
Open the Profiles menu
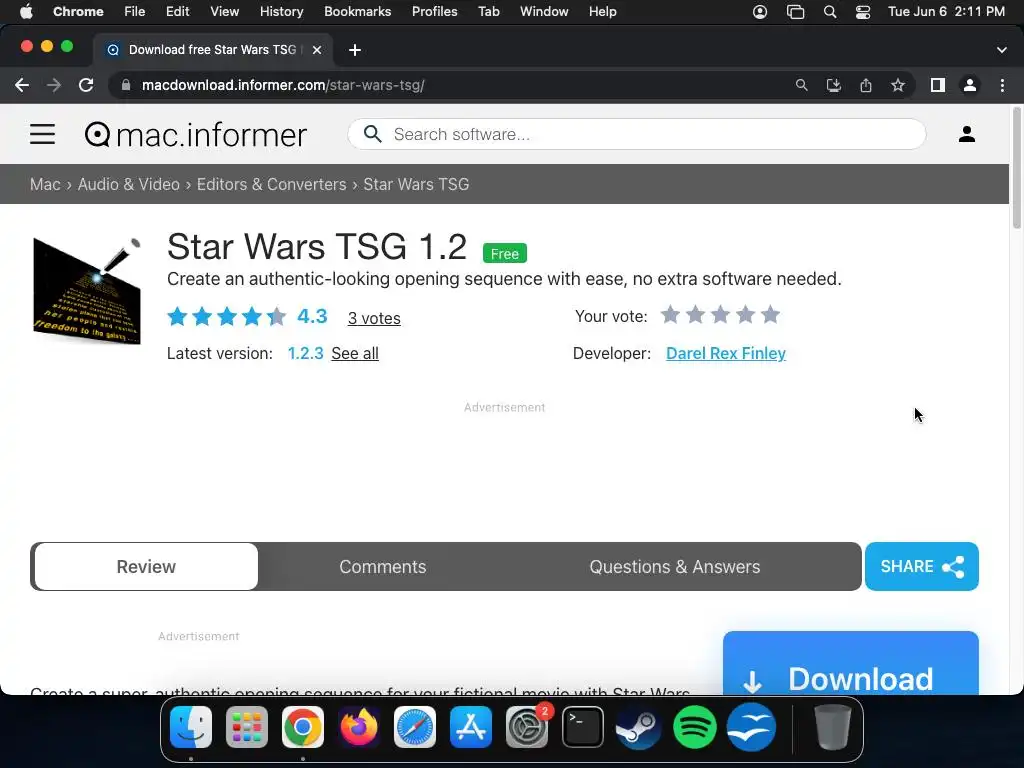pyautogui.click(x=434, y=12)
